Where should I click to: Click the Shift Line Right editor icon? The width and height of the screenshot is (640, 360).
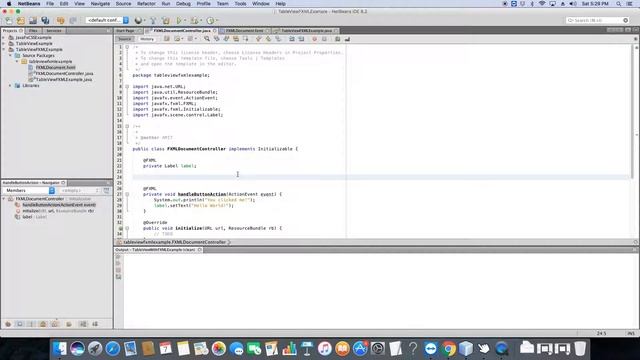pyautogui.click(x=301, y=39)
